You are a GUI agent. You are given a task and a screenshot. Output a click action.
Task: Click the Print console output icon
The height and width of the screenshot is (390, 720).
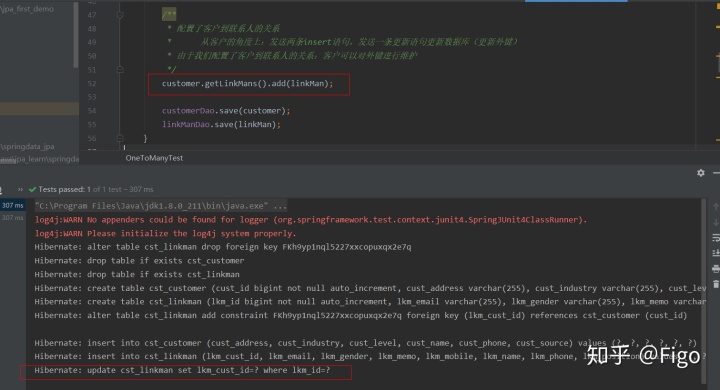pyautogui.click(x=715, y=269)
